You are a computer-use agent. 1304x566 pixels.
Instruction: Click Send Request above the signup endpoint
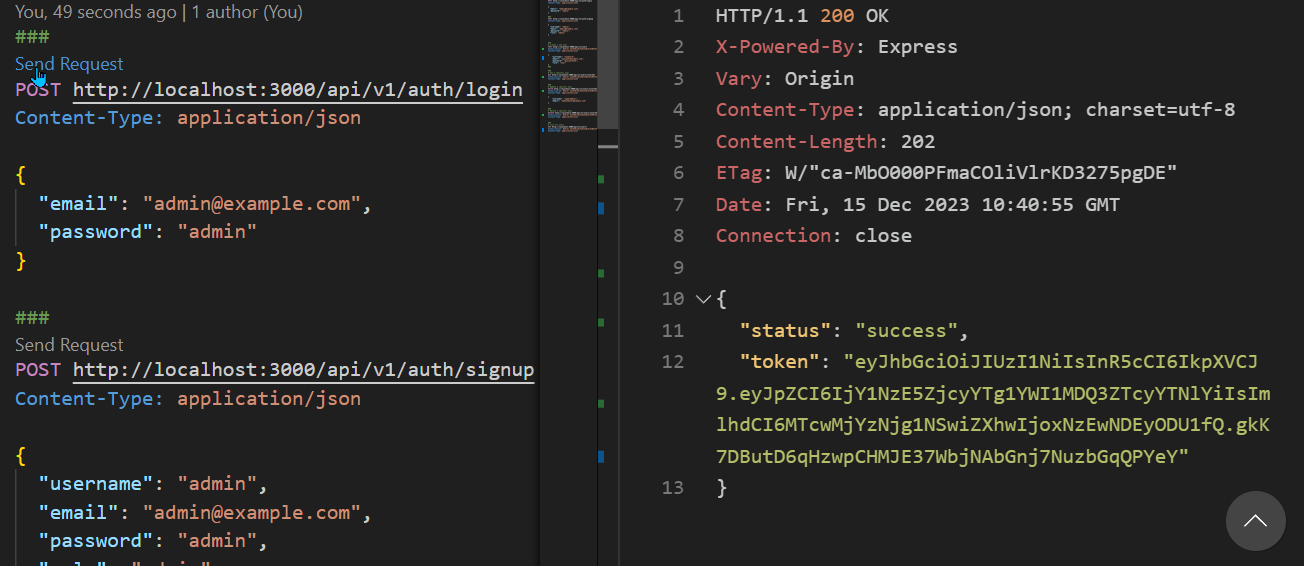[x=69, y=345]
